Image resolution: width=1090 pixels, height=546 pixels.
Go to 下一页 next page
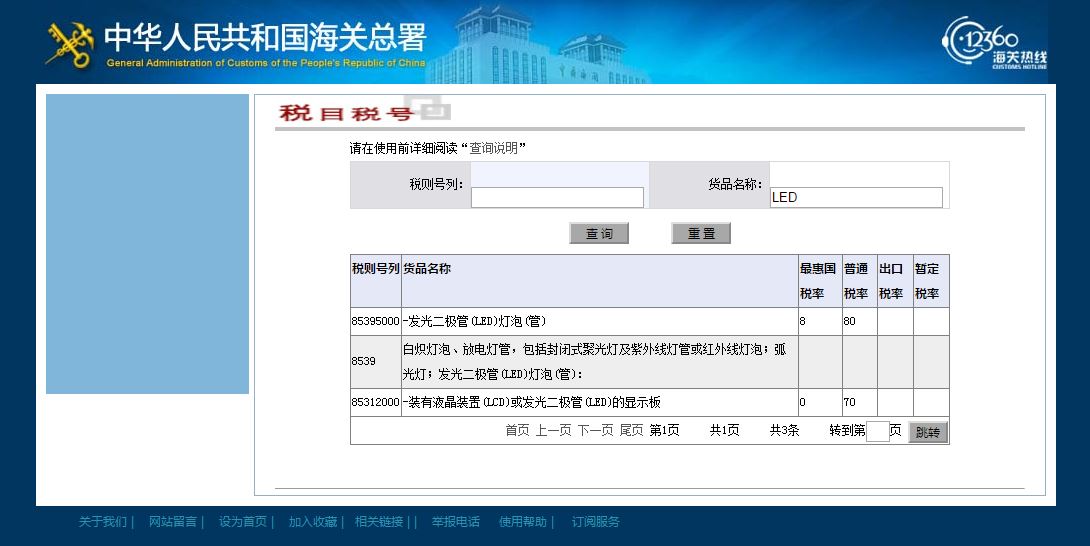(596, 431)
